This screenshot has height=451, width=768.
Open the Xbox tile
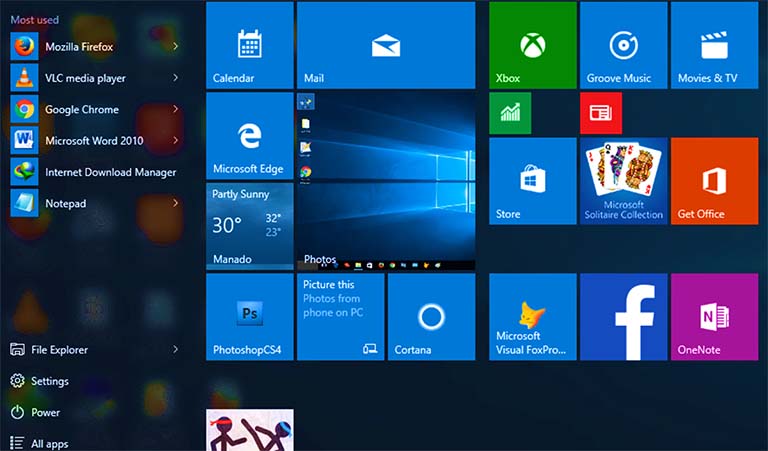tap(533, 45)
